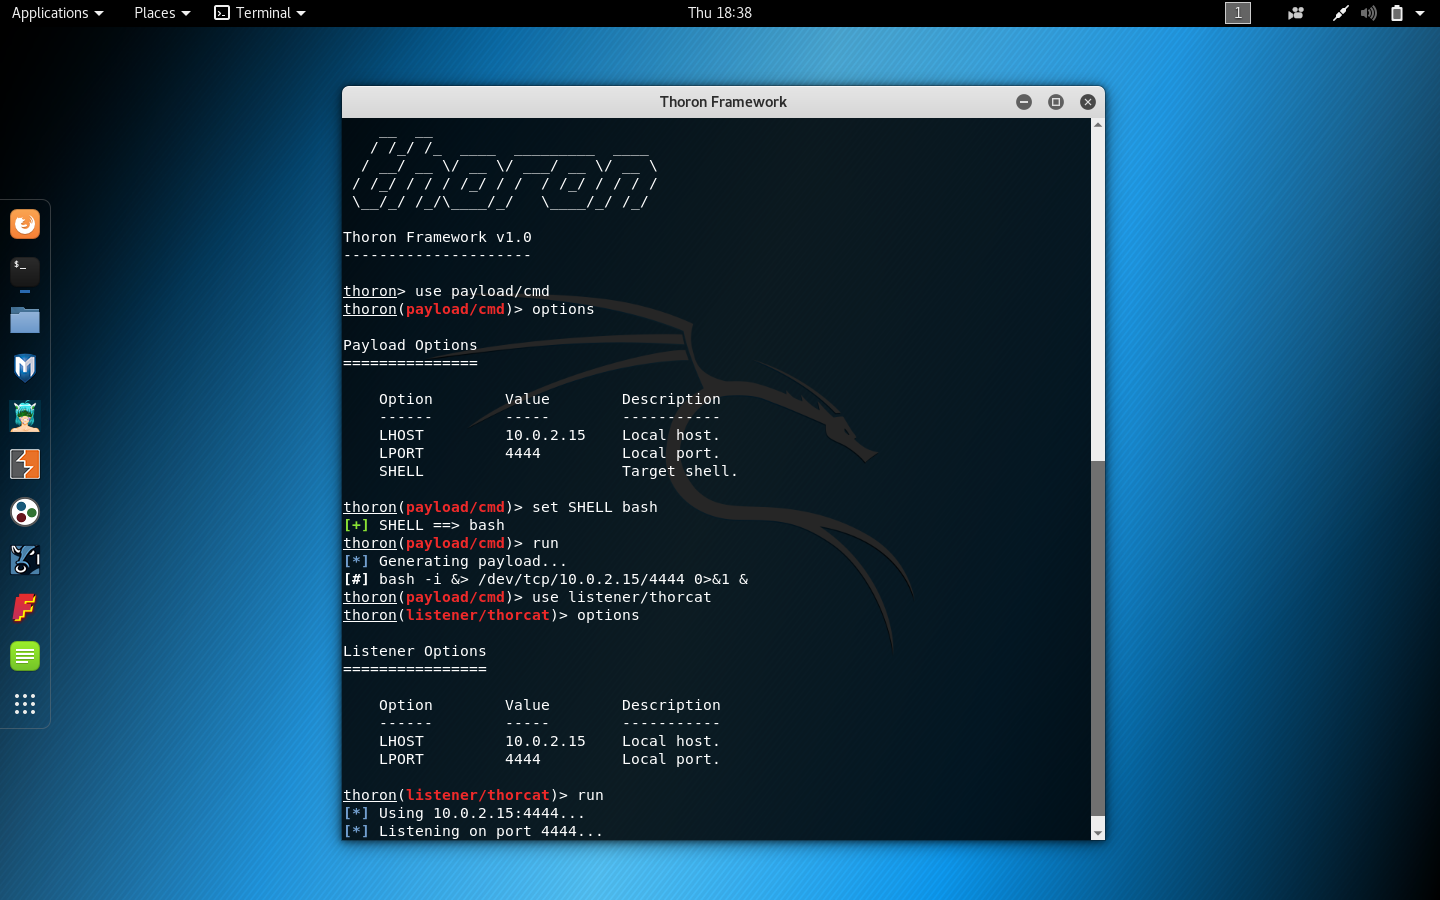Open the Applications menu
Image resolution: width=1440 pixels, height=900 pixels.
pyautogui.click(x=57, y=13)
